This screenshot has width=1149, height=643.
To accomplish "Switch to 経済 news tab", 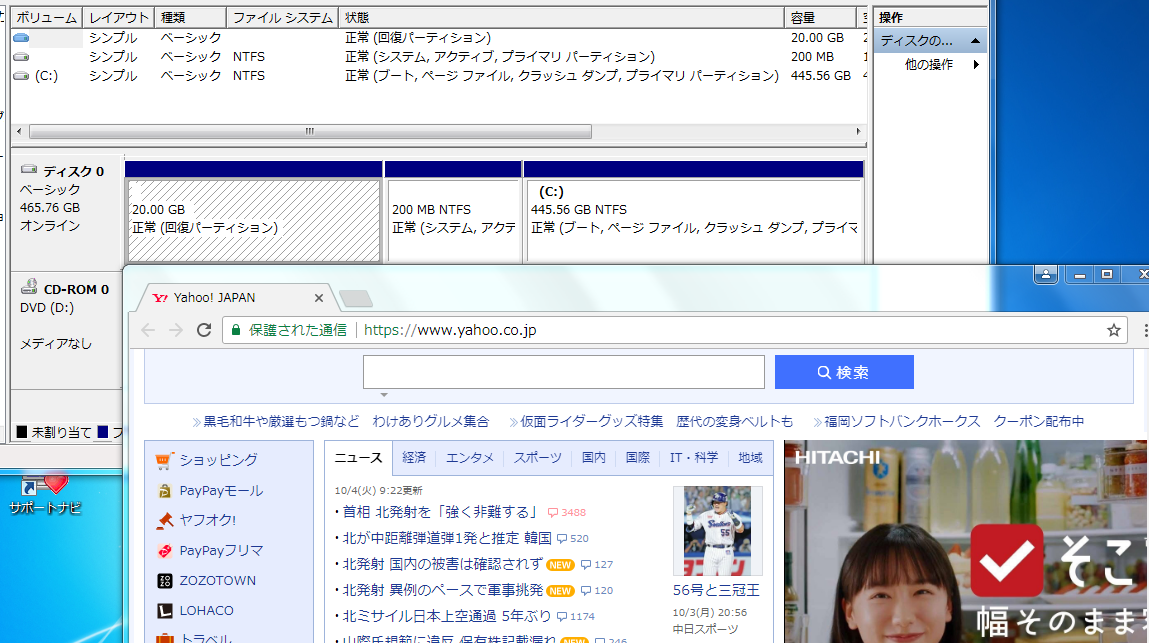I will pos(414,458).
